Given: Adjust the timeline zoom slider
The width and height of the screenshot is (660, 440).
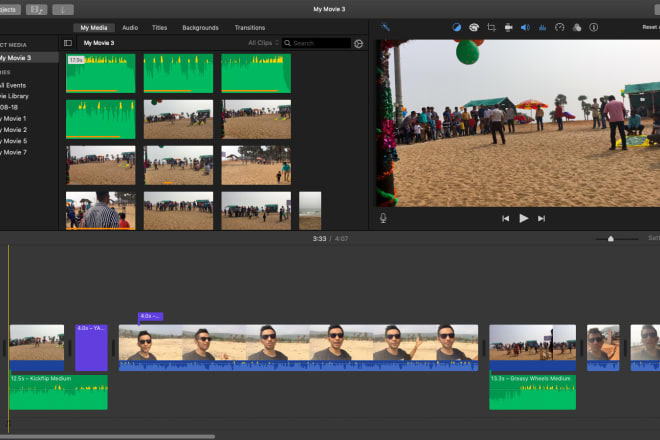Looking at the screenshot, I should 611,239.
